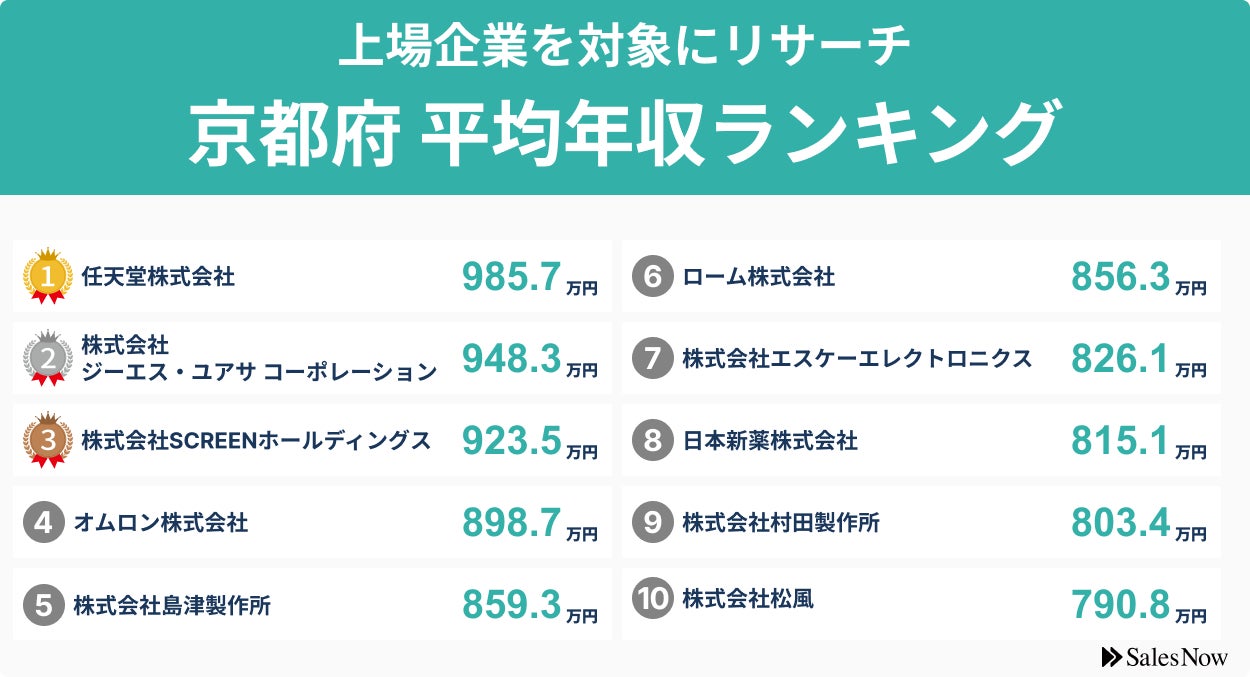The height and width of the screenshot is (677, 1250).
Task: Click the gold rank 1 medal icon
Action: [48, 274]
